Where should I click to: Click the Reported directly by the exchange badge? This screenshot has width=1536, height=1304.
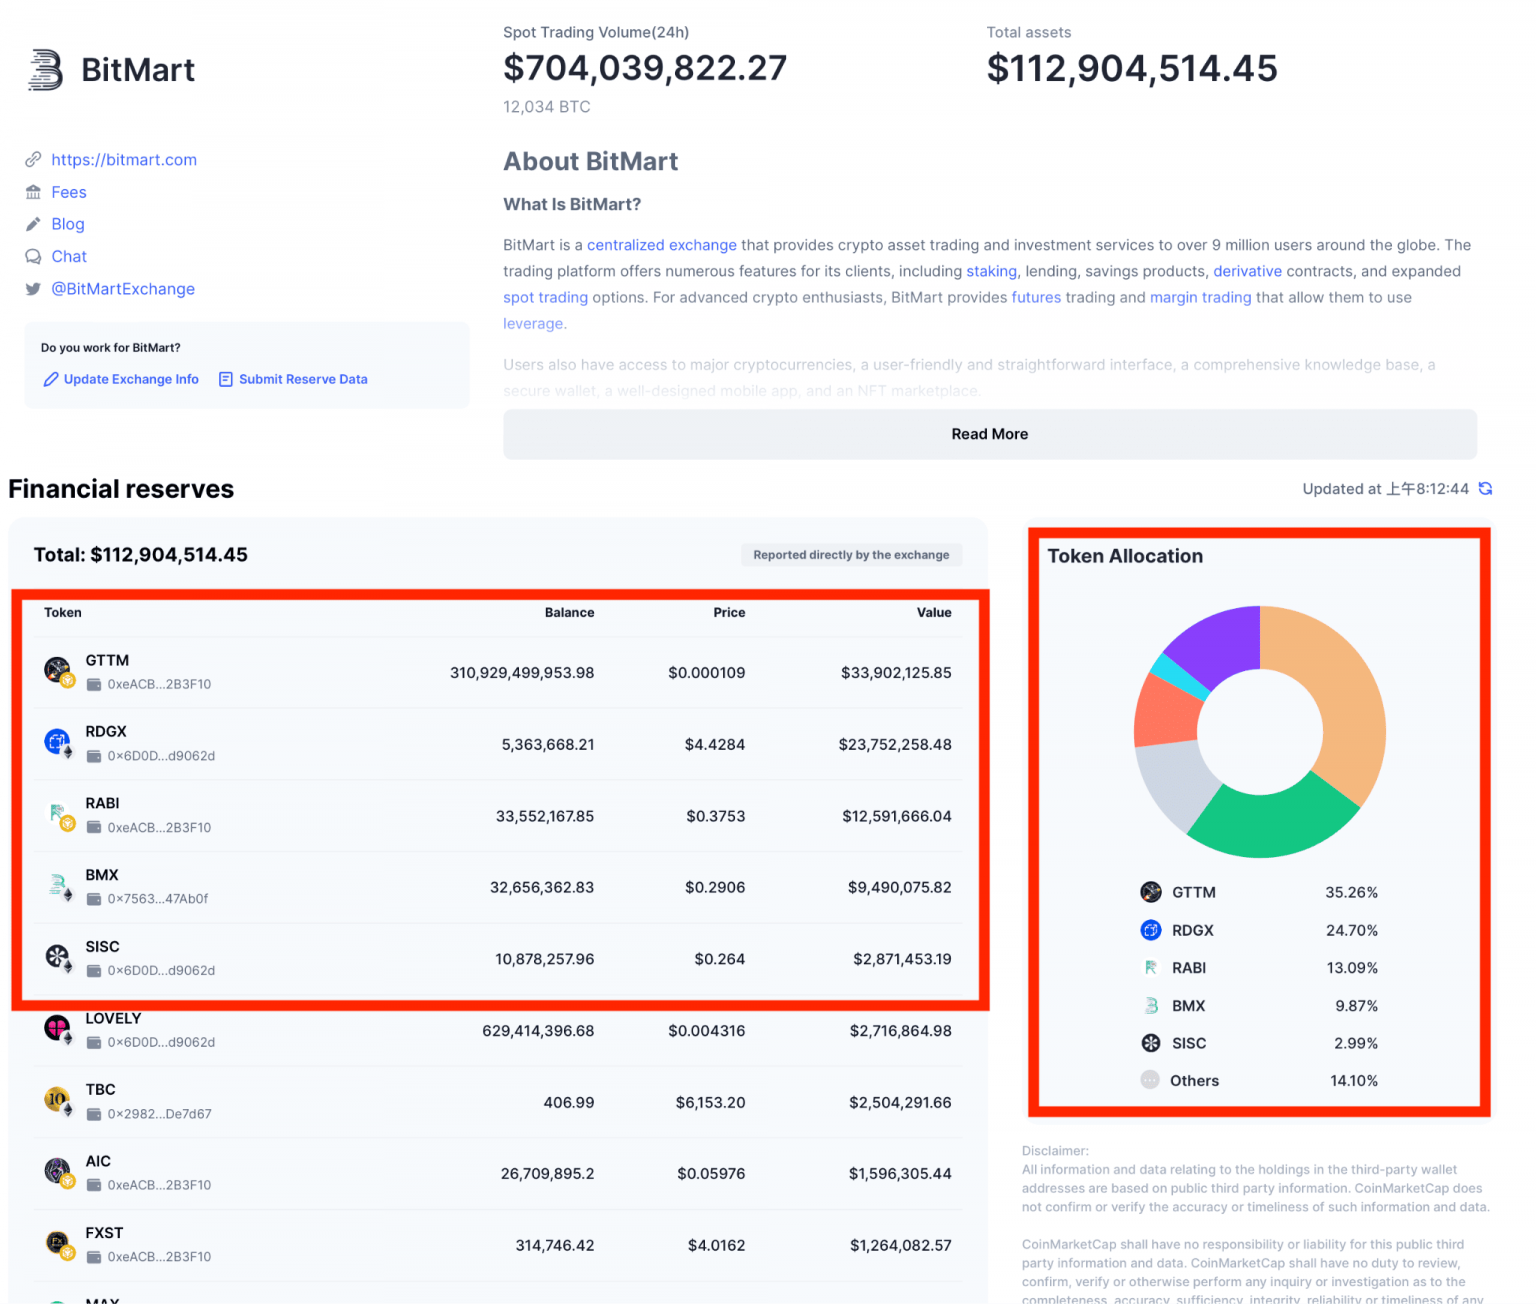click(851, 554)
